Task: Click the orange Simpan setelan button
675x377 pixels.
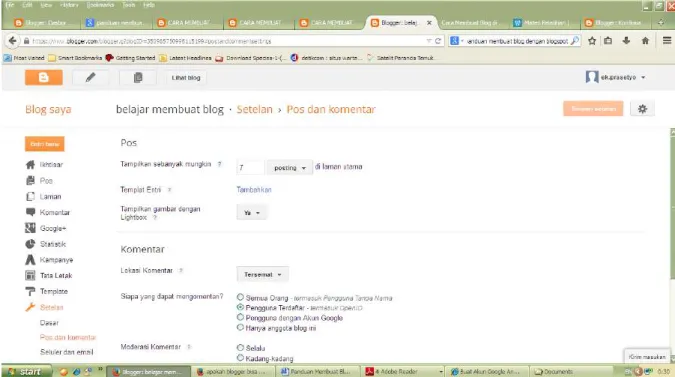Action: point(593,109)
